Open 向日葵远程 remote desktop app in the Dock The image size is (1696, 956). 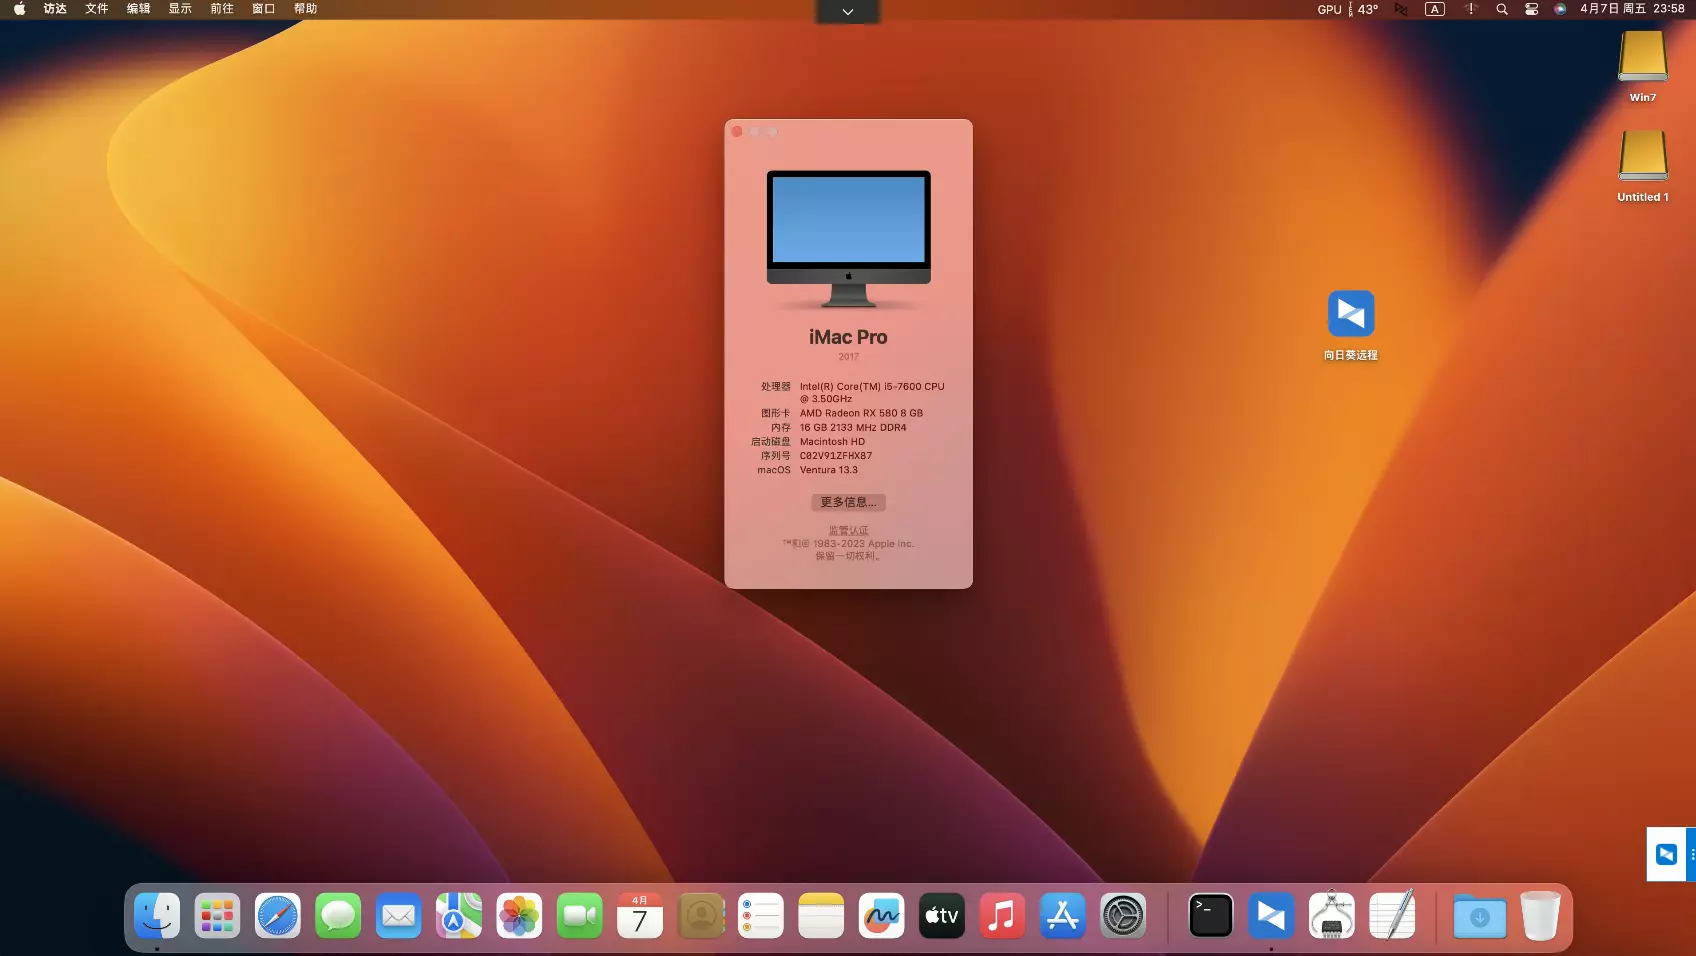[1270, 915]
